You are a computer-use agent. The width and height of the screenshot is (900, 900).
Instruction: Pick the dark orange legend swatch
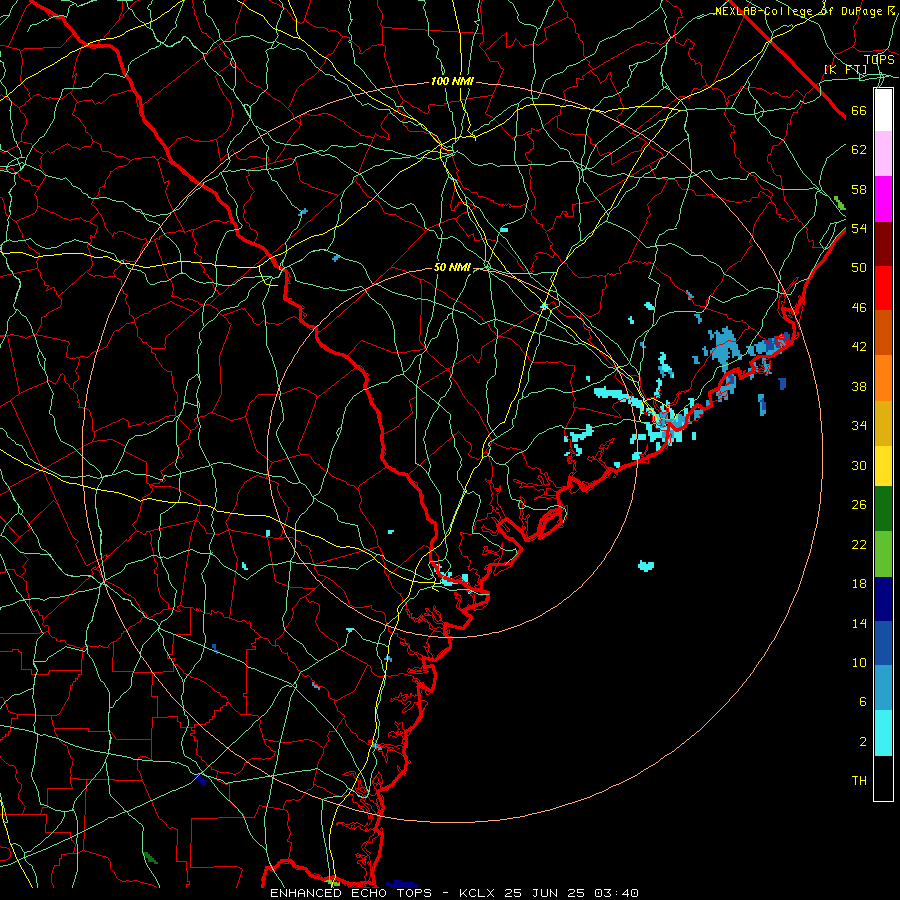click(883, 333)
